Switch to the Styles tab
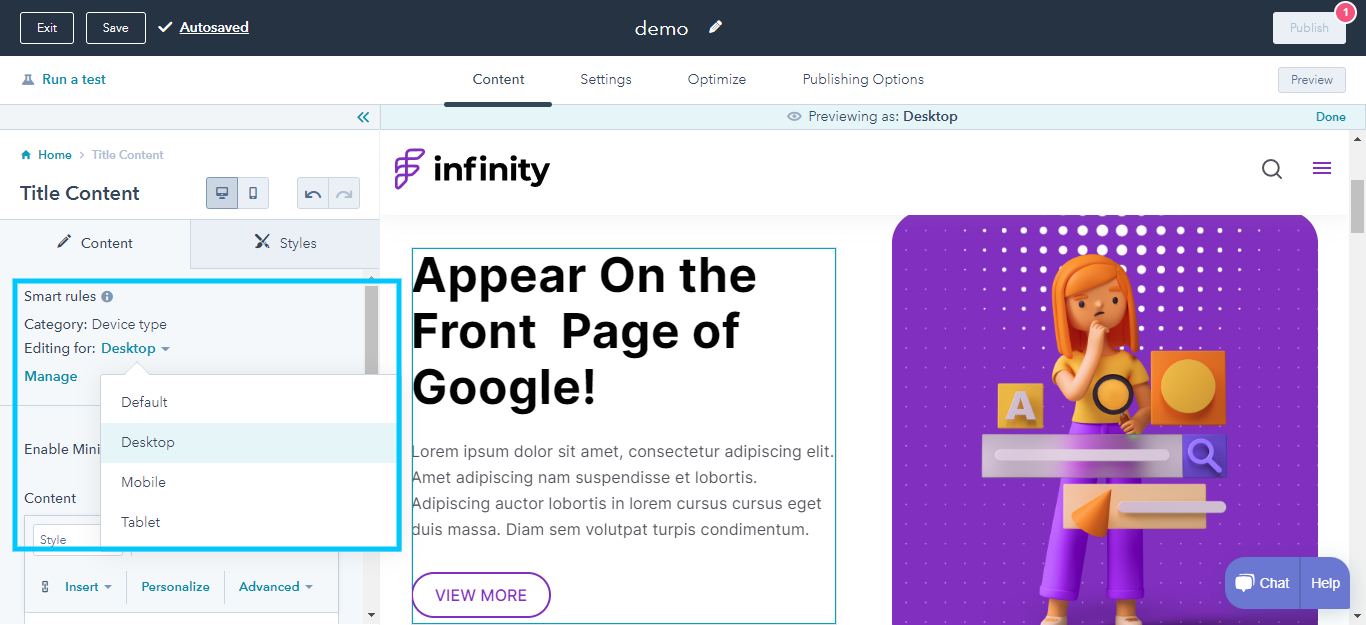This screenshot has width=1366, height=625. (x=285, y=243)
